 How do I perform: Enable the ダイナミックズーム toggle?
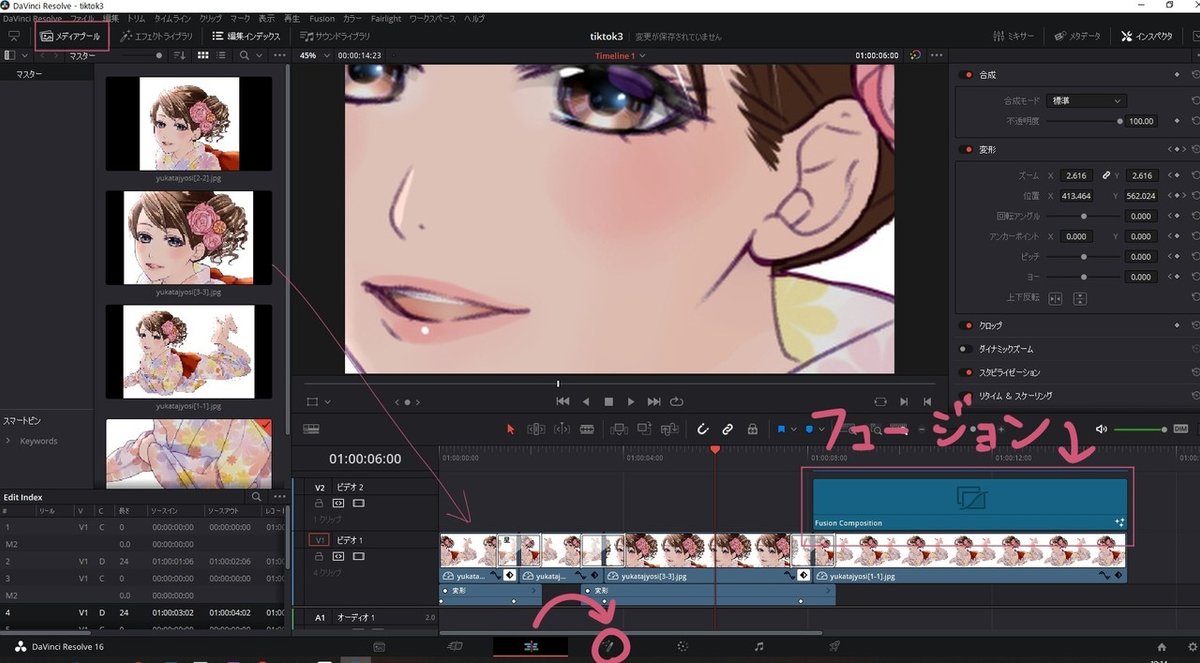point(966,349)
